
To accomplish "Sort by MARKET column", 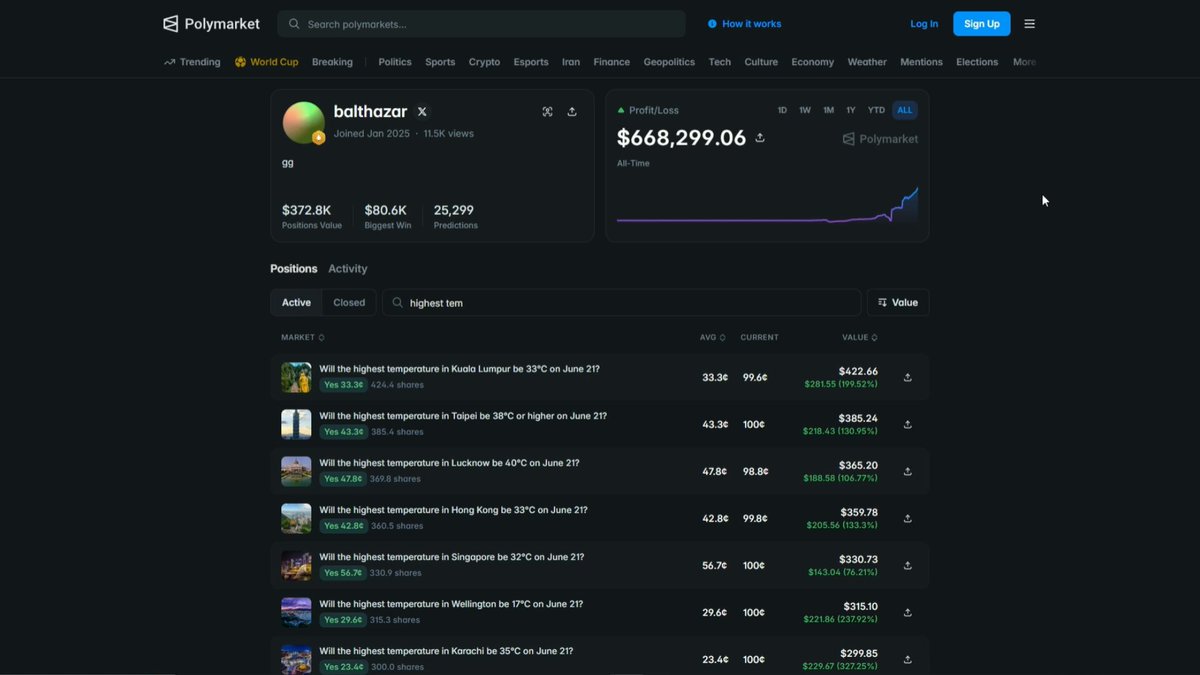I will (302, 338).
